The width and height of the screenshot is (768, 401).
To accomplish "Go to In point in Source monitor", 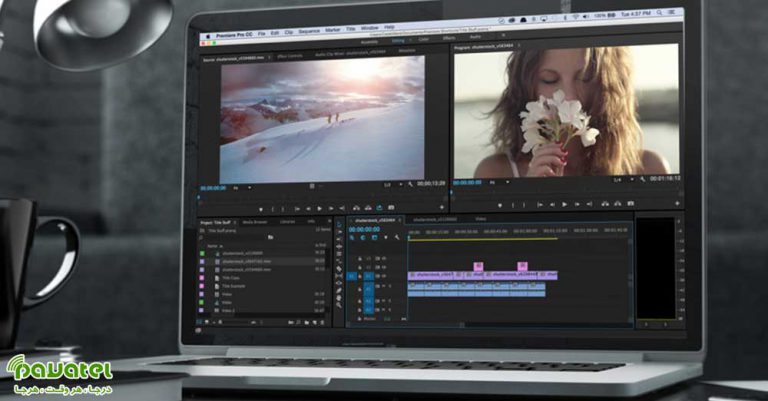I will click(x=297, y=209).
